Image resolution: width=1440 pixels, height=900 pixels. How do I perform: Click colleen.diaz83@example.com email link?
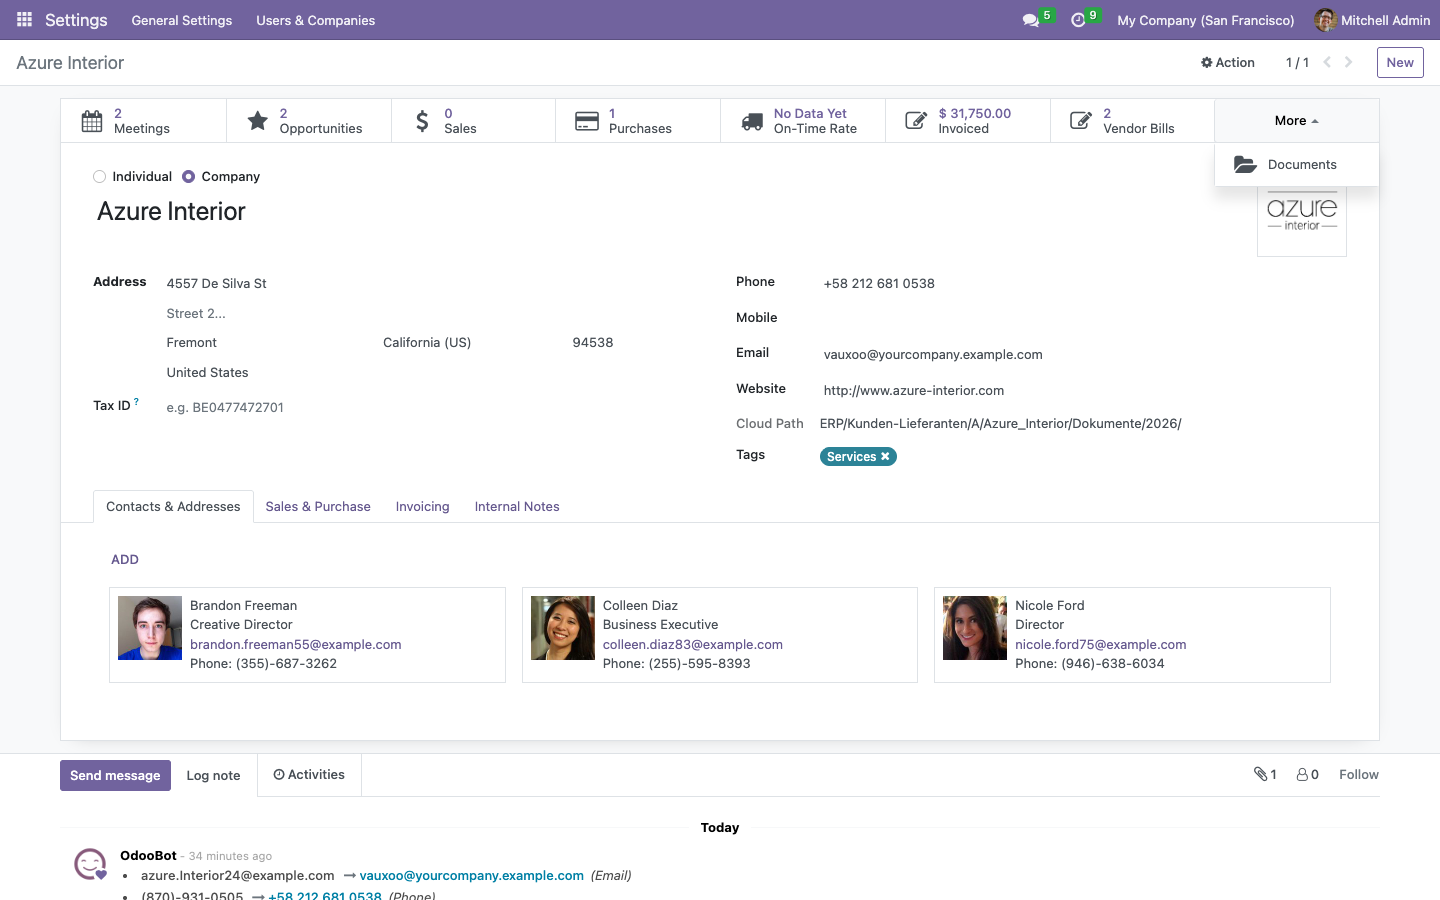coord(693,645)
